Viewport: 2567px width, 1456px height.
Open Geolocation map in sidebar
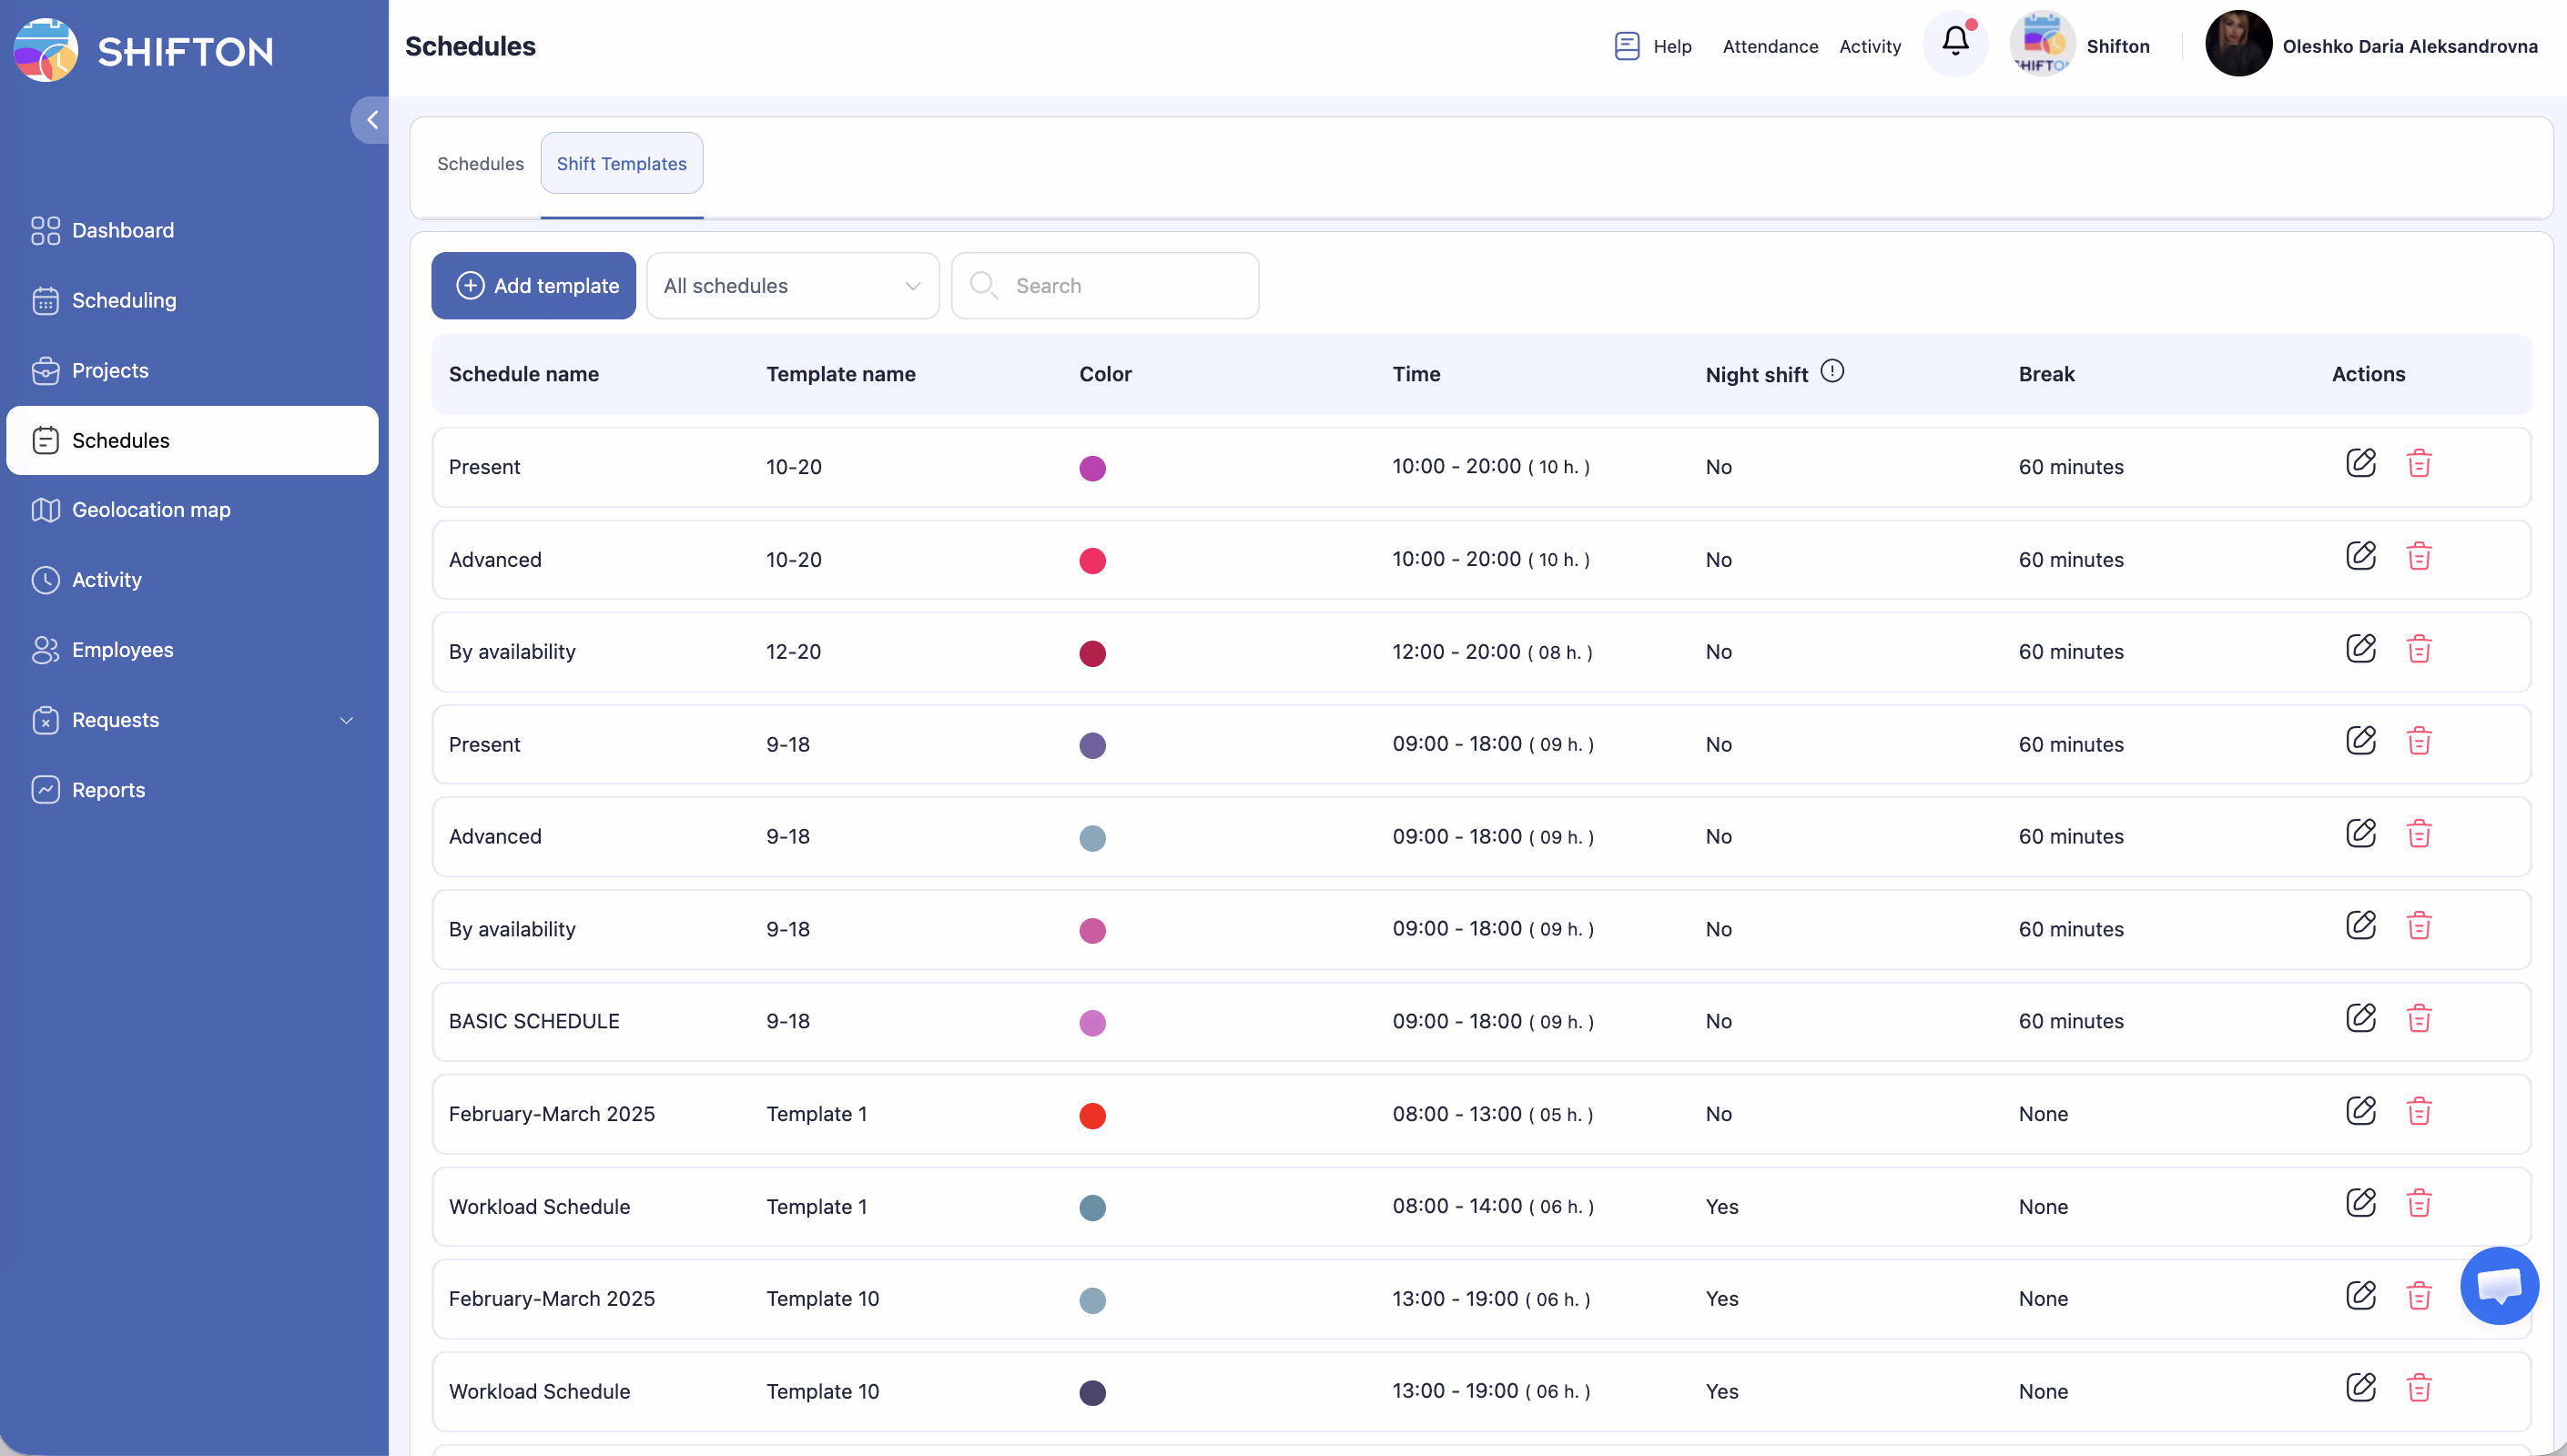tap(151, 510)
